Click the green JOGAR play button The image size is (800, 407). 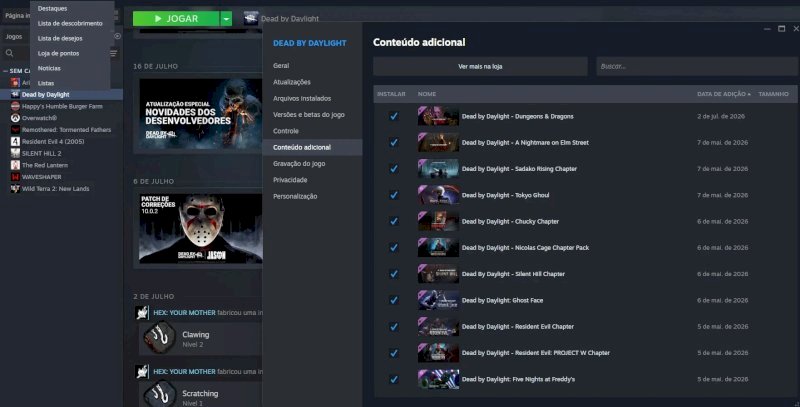click(x=176, y=19)
